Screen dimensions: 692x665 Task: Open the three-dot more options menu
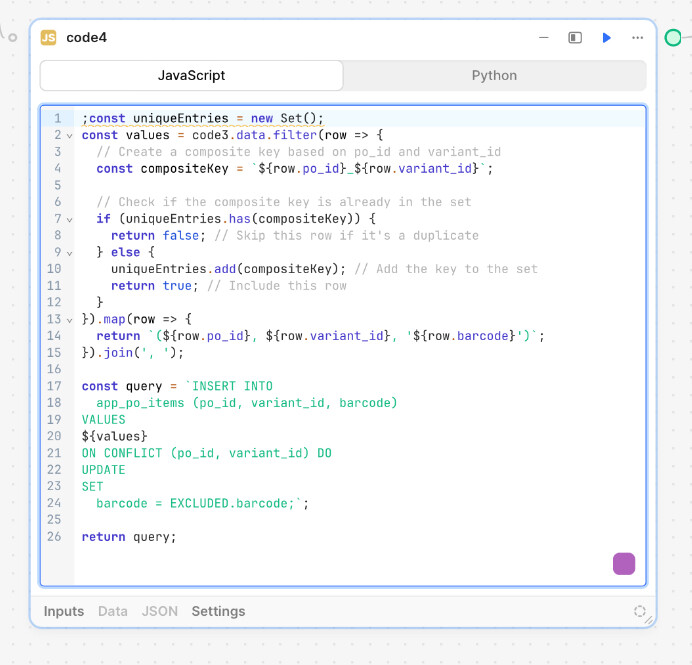[637, 38]
